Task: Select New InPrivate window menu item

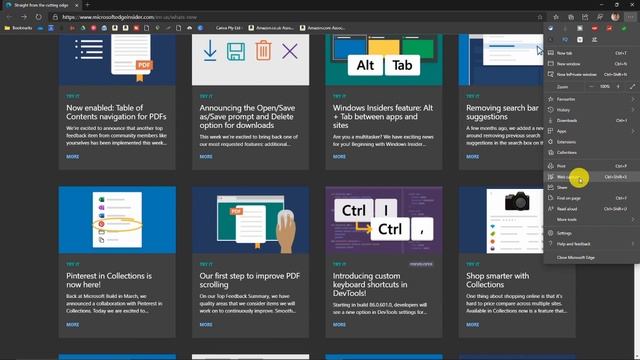Action: coord(590,74)
